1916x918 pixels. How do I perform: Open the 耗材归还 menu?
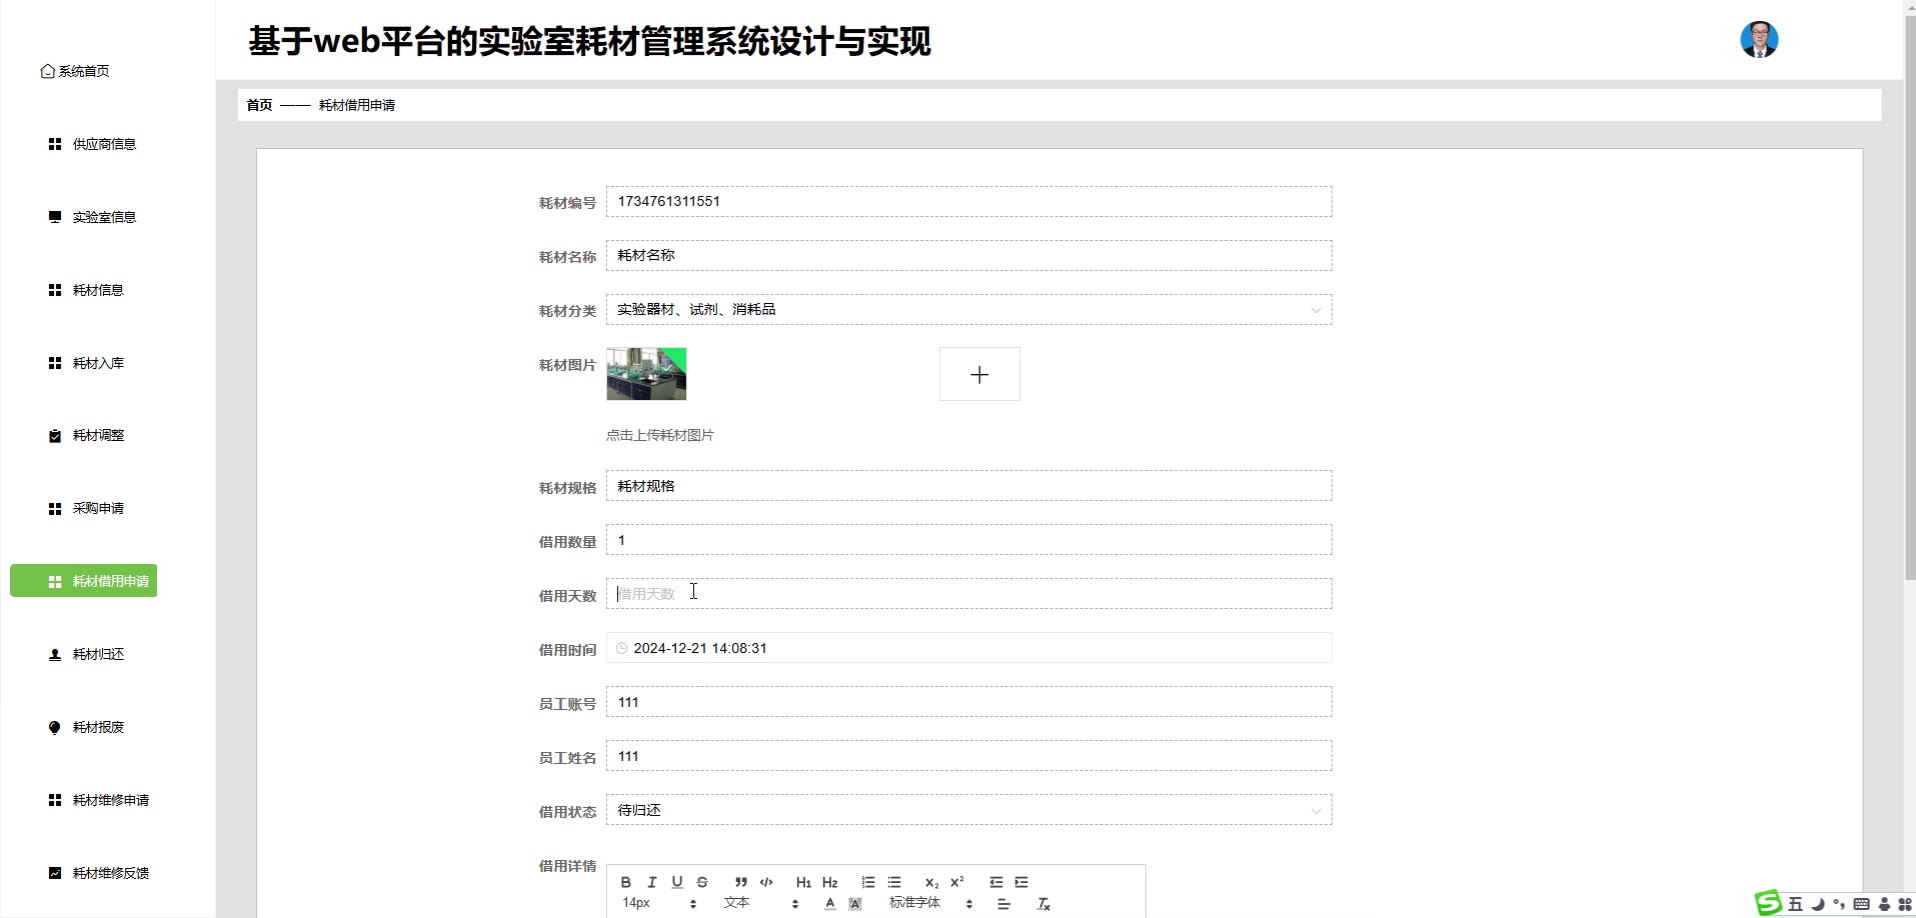pyautogui.click(x=86, y=654)
